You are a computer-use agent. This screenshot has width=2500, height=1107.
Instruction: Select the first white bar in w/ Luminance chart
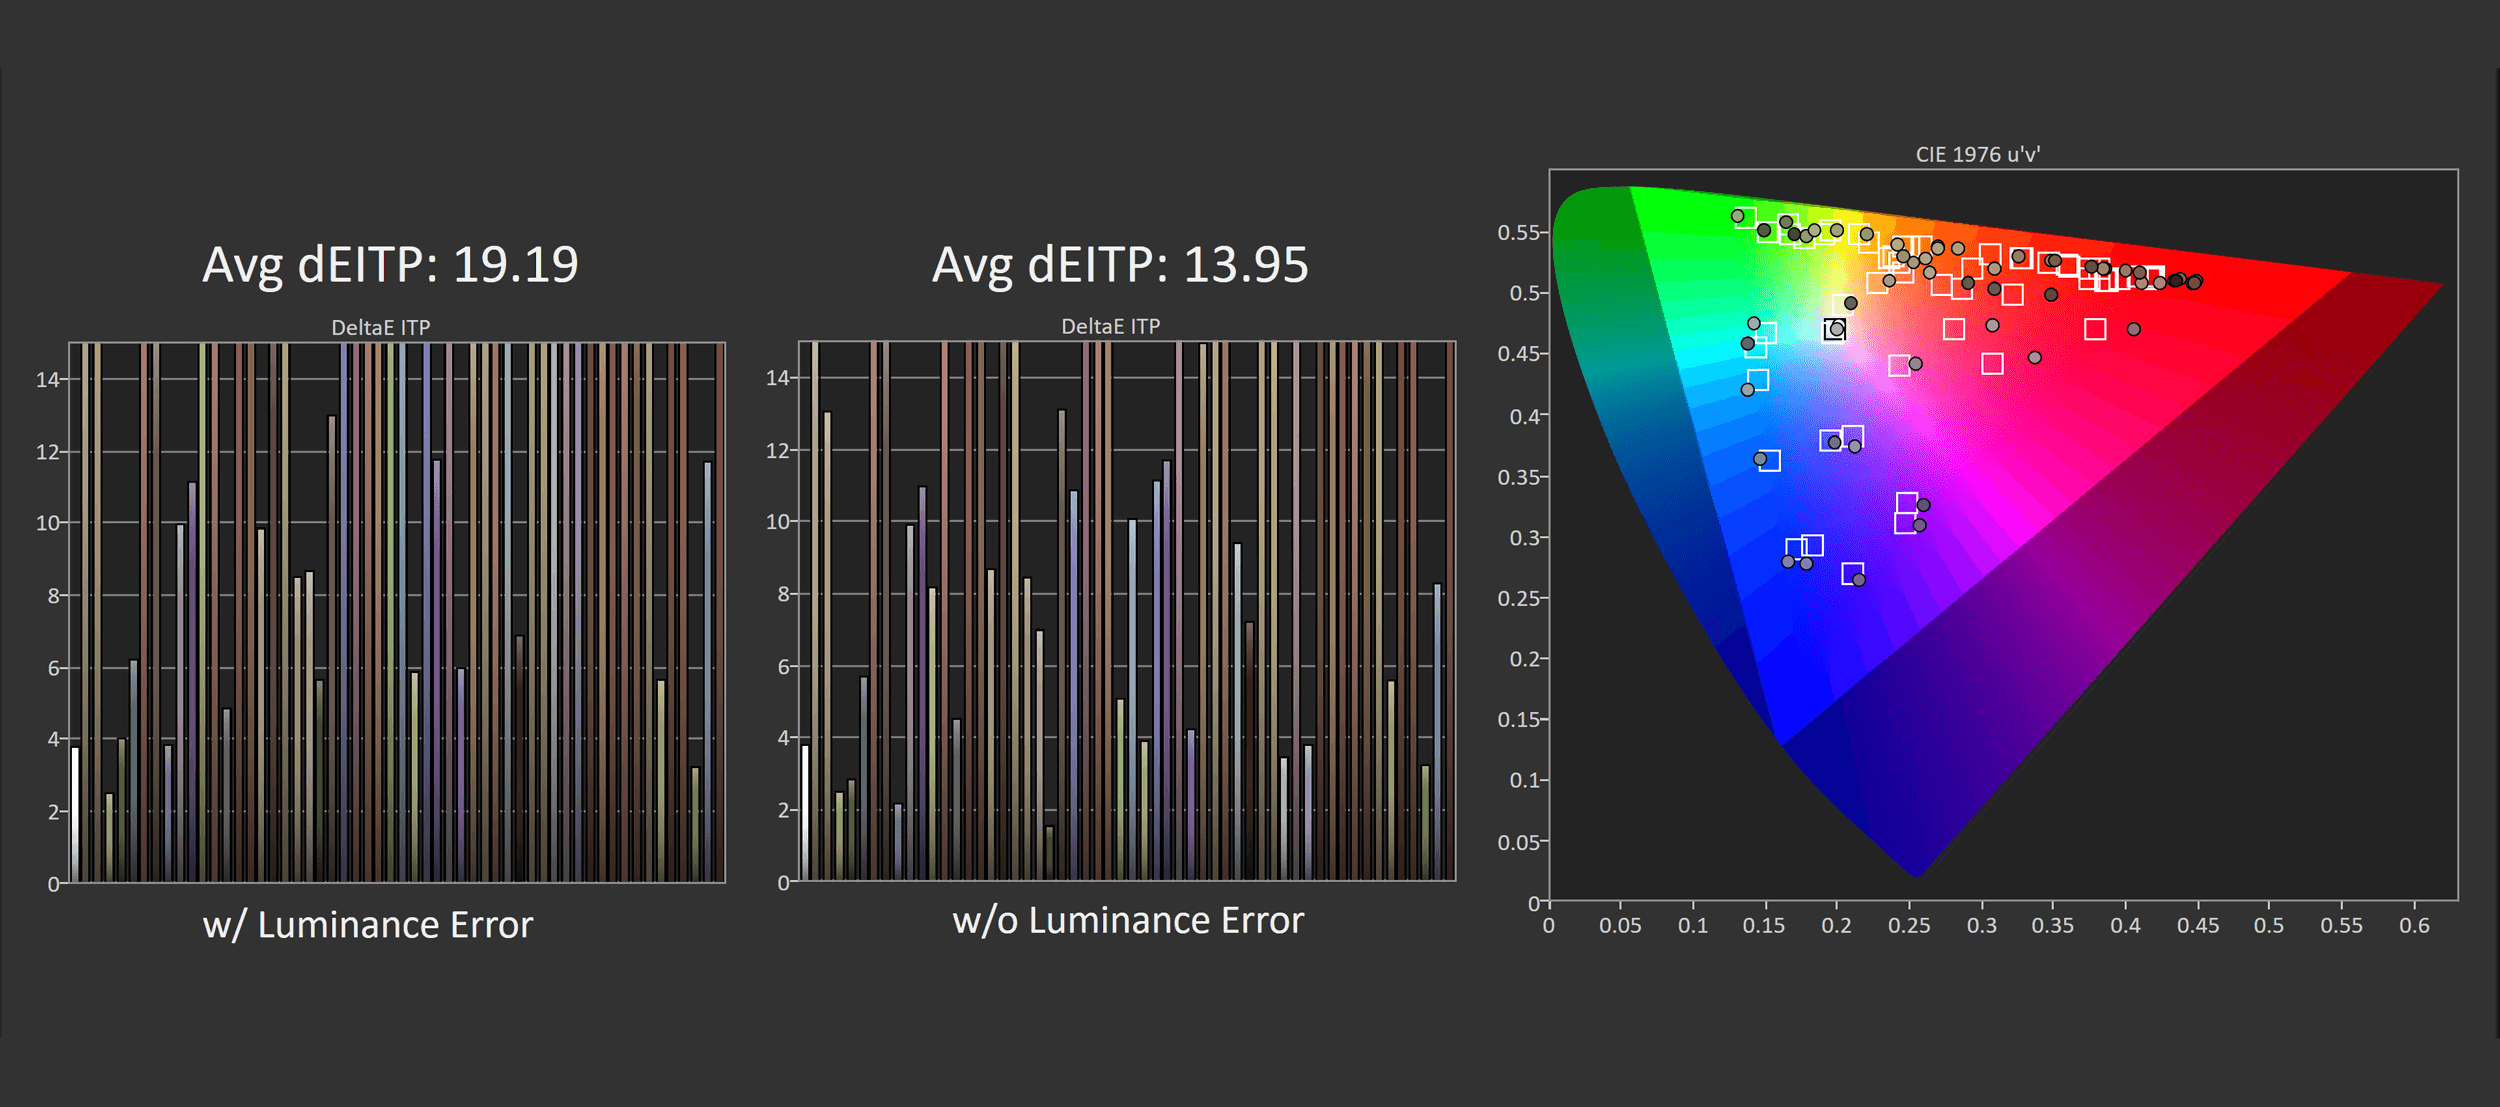[75, 815]
